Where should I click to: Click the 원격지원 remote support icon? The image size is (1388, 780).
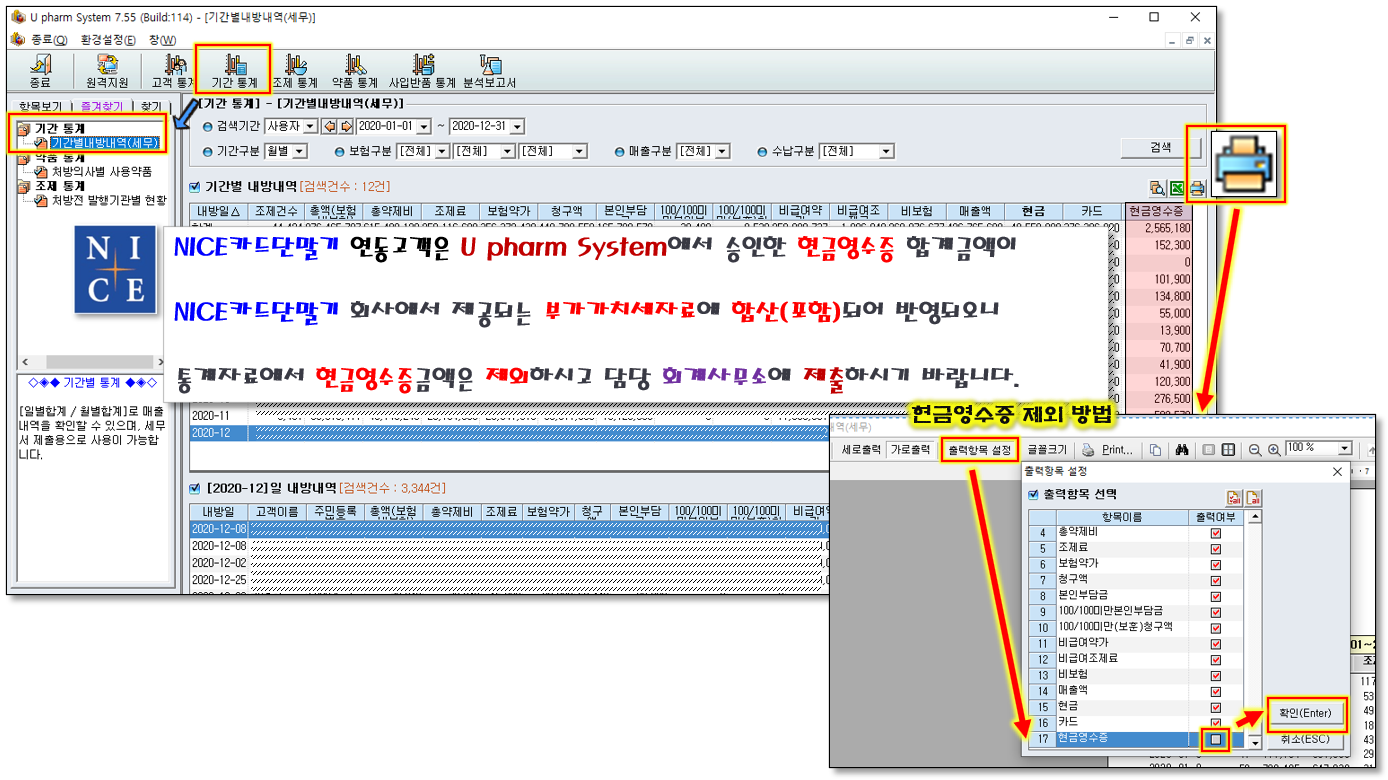coord(107,70)
